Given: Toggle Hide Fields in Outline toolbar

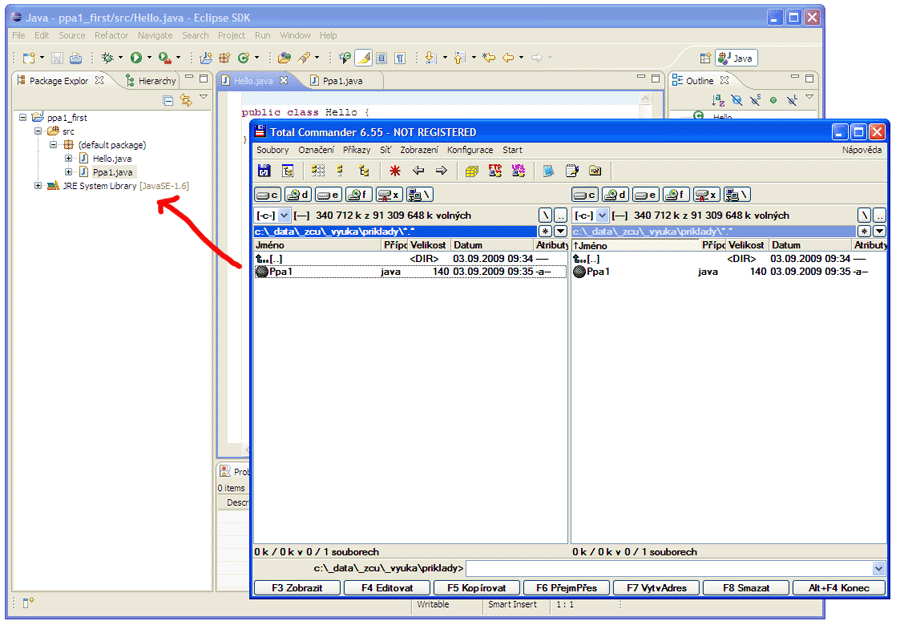Looking at the screenshot, I should [737, 100].
